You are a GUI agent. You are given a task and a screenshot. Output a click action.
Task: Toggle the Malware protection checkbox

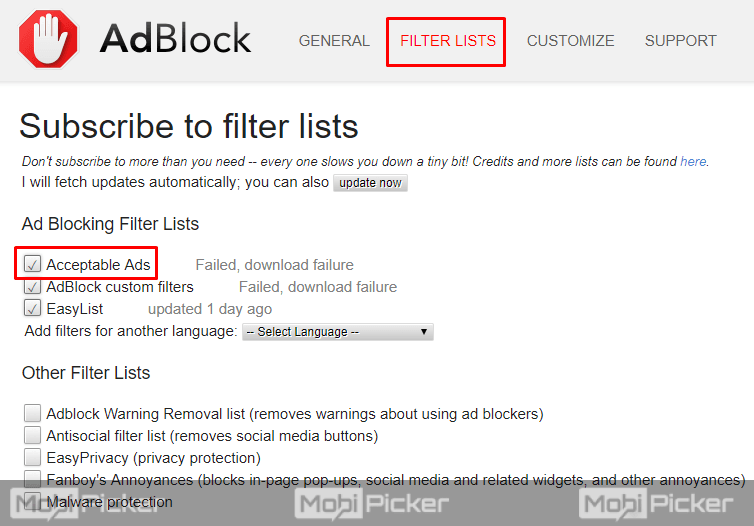pos(32,501)
